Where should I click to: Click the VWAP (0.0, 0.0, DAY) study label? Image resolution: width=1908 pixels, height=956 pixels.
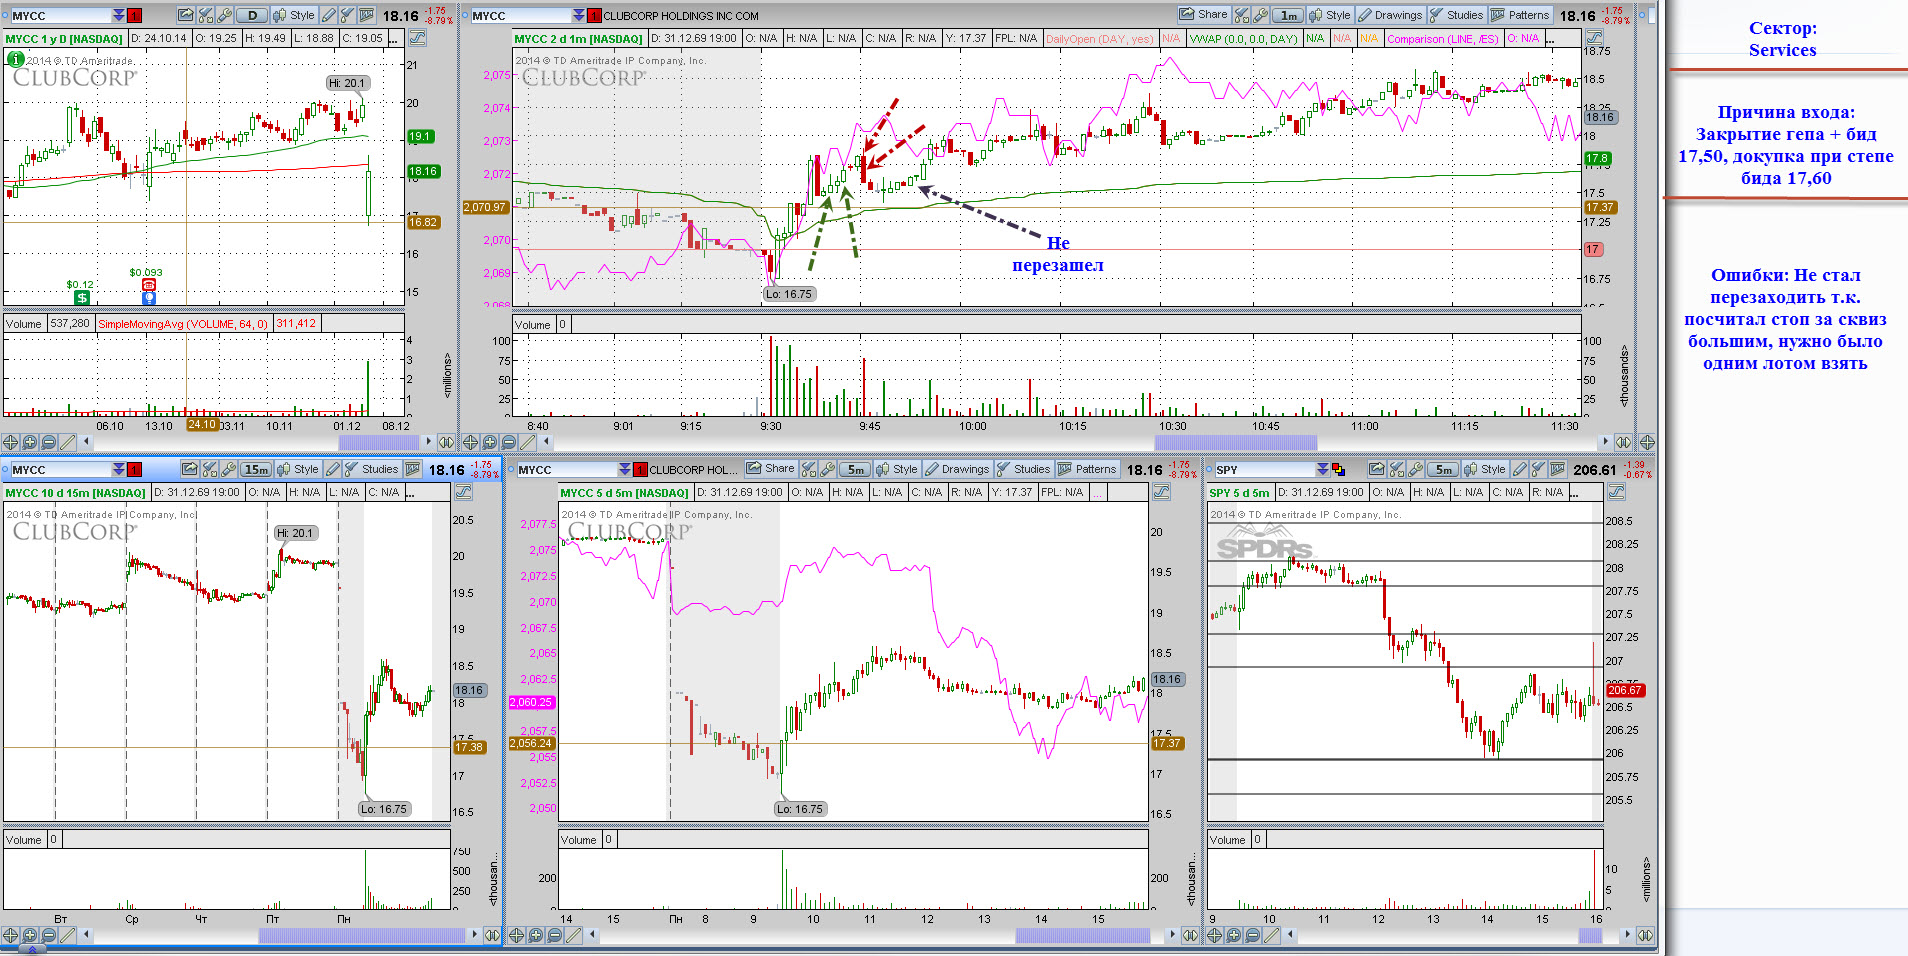1243,39
